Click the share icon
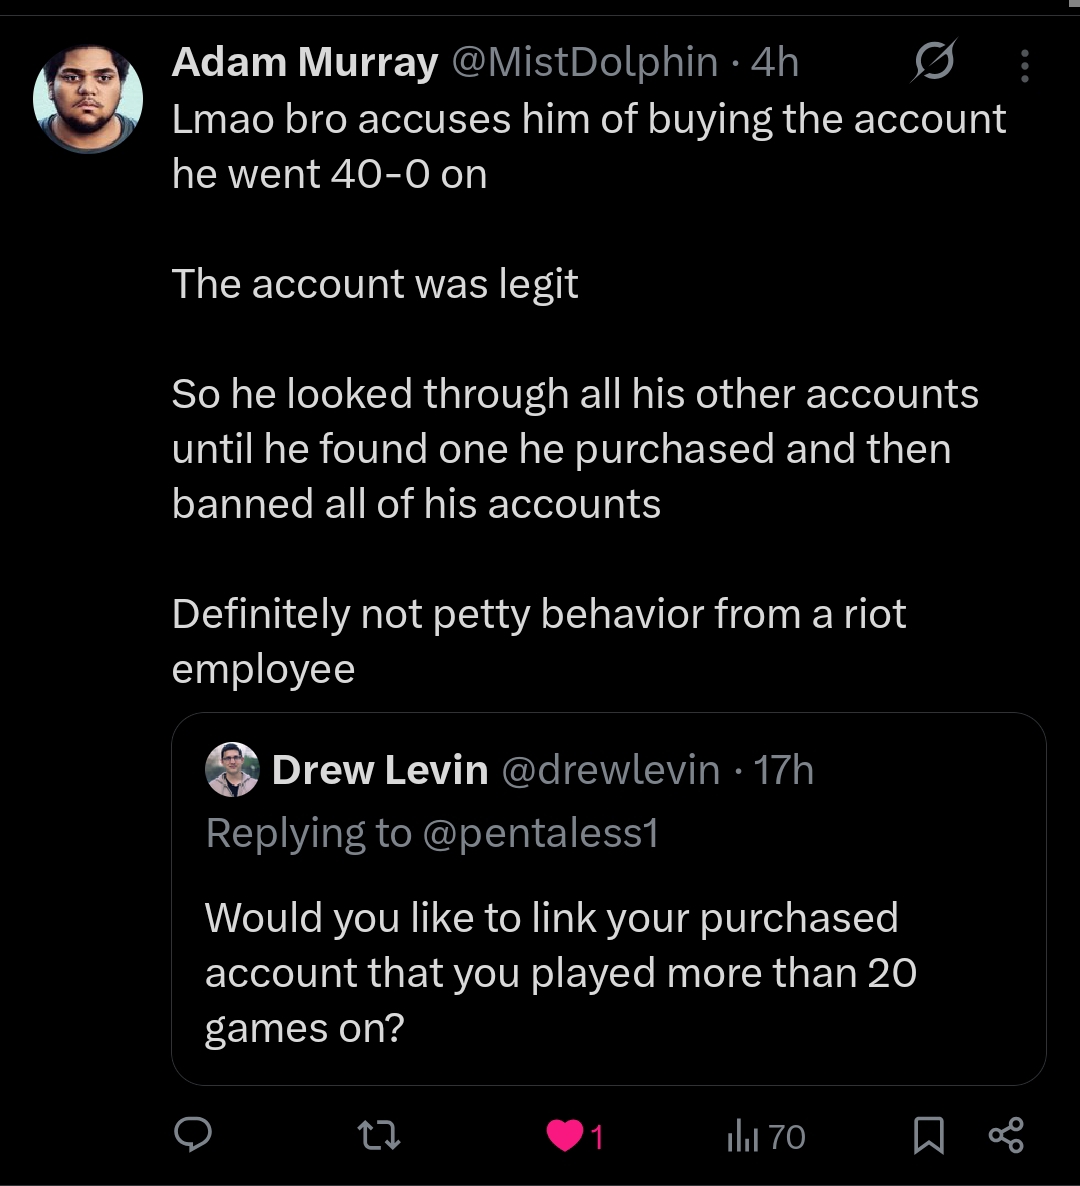This screenshot has width=1080, height=1186. (1005, 1135)
